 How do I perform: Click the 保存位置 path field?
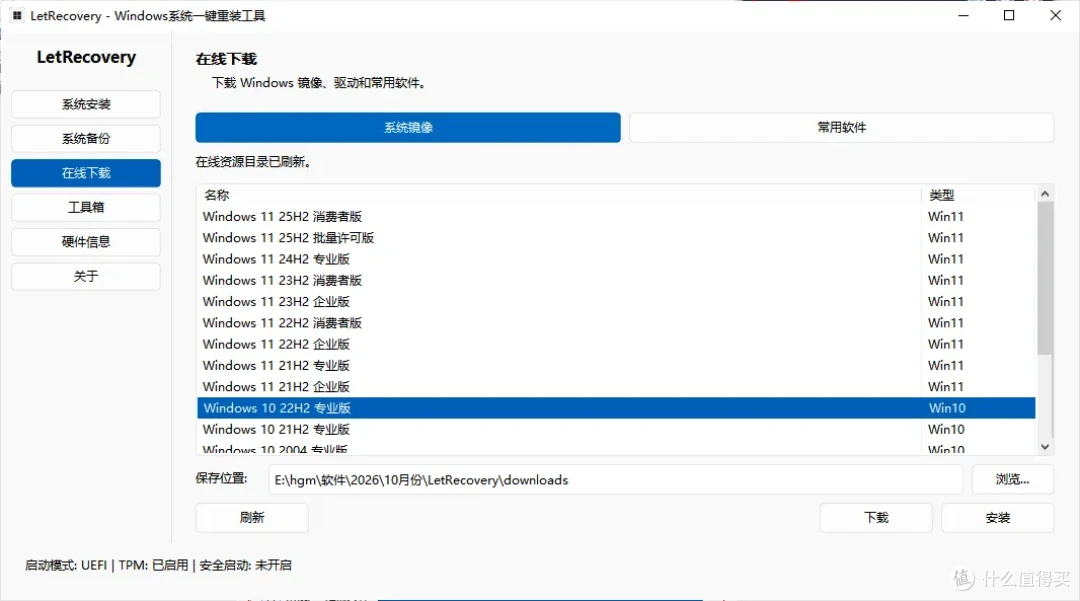(x=615, y=480)
